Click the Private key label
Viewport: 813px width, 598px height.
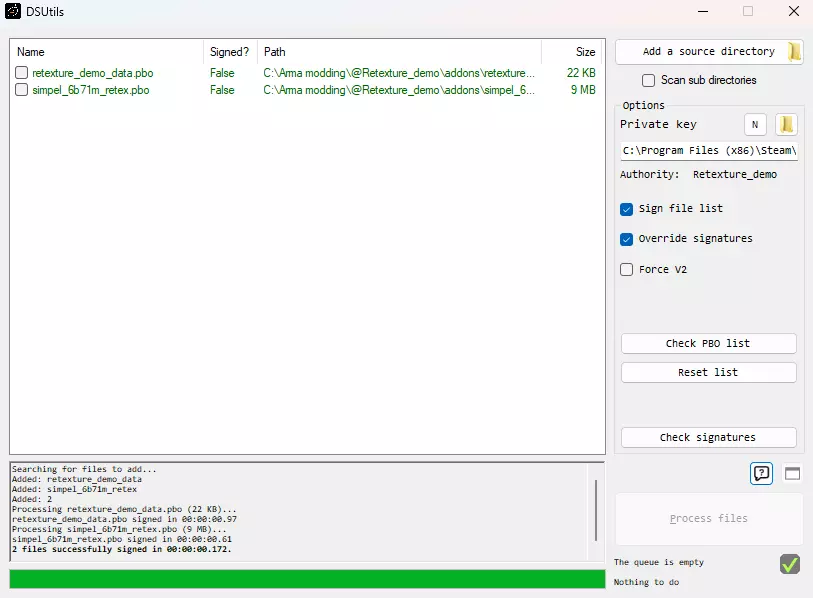pyautogui.click(x=658, y=124)
